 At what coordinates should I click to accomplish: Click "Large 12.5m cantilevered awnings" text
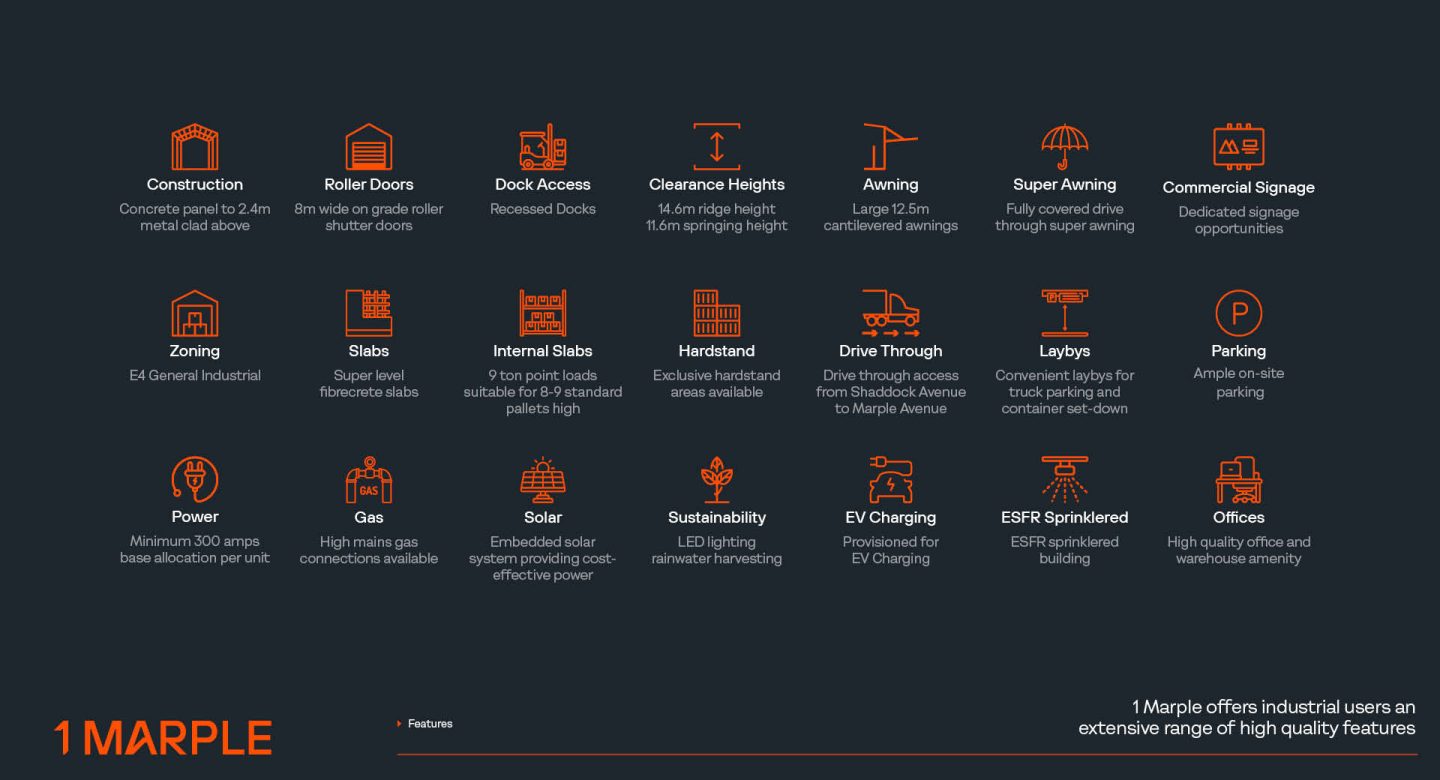891,217
